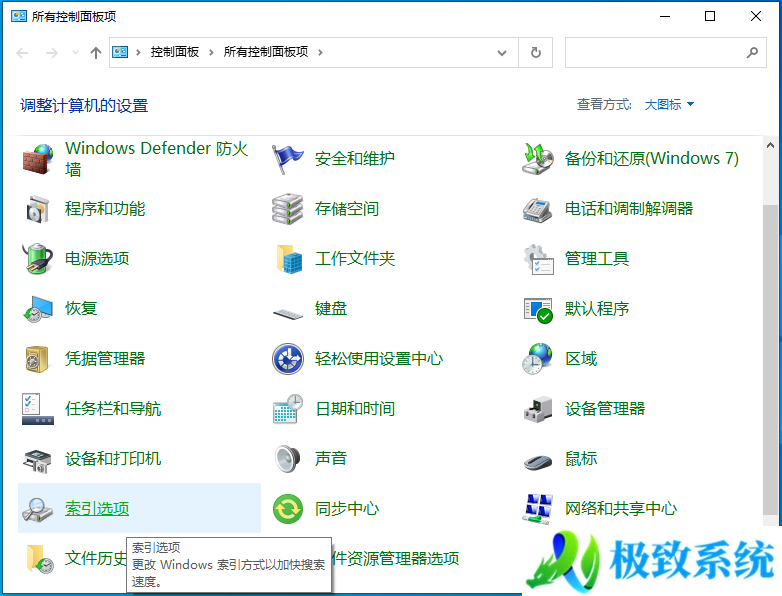782x596 pixels.
Task: Open the 文件资源管理器选项 text link
Action: pyautogui.click(x=395, y=558)
